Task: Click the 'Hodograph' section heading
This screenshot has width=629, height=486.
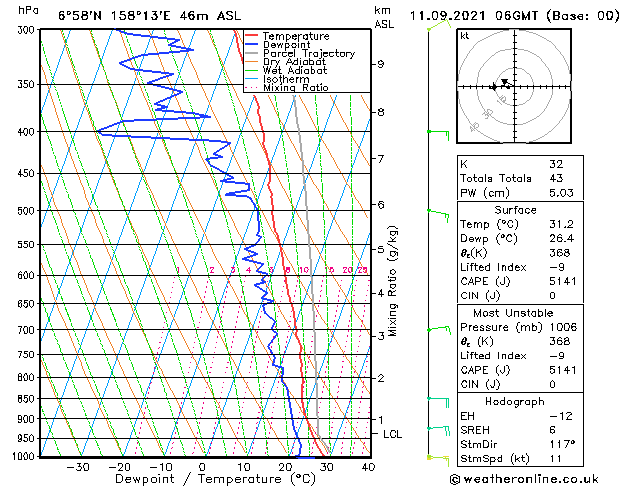Action: (515, 401)
